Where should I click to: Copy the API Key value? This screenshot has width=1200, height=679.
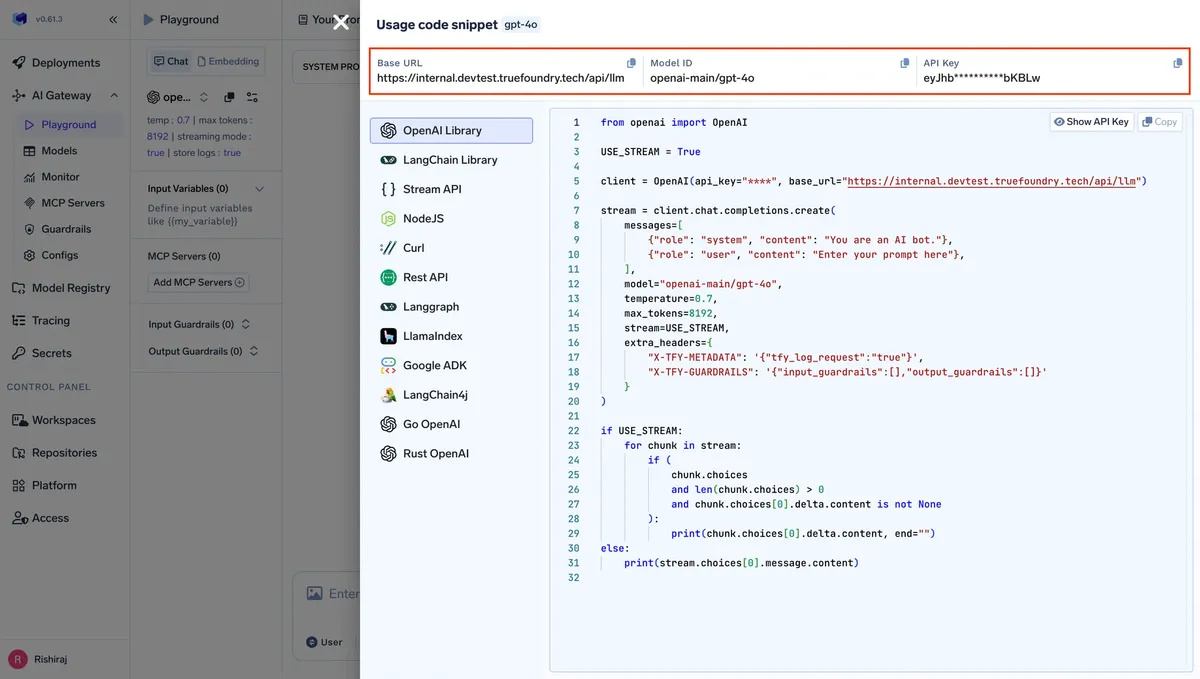coord(1177,64)
